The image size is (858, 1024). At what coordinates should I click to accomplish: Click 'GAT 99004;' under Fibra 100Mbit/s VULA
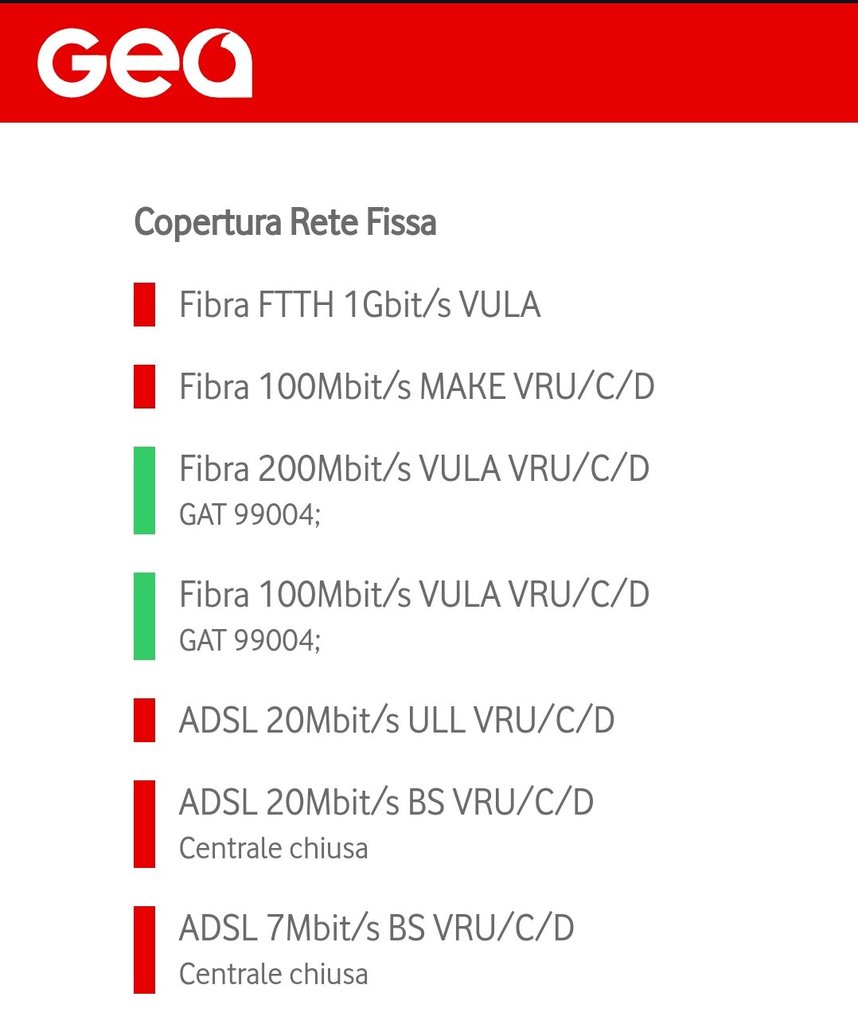(x=250, y=642)
